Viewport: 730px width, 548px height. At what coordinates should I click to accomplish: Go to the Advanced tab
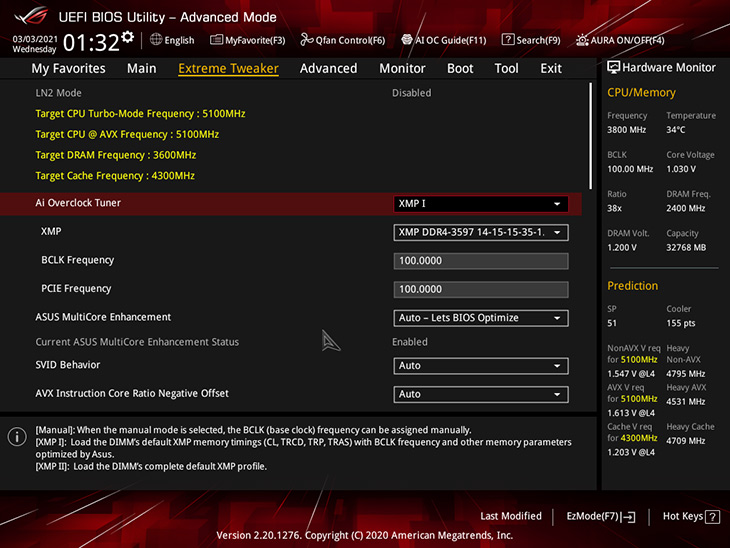coord(328,68)
